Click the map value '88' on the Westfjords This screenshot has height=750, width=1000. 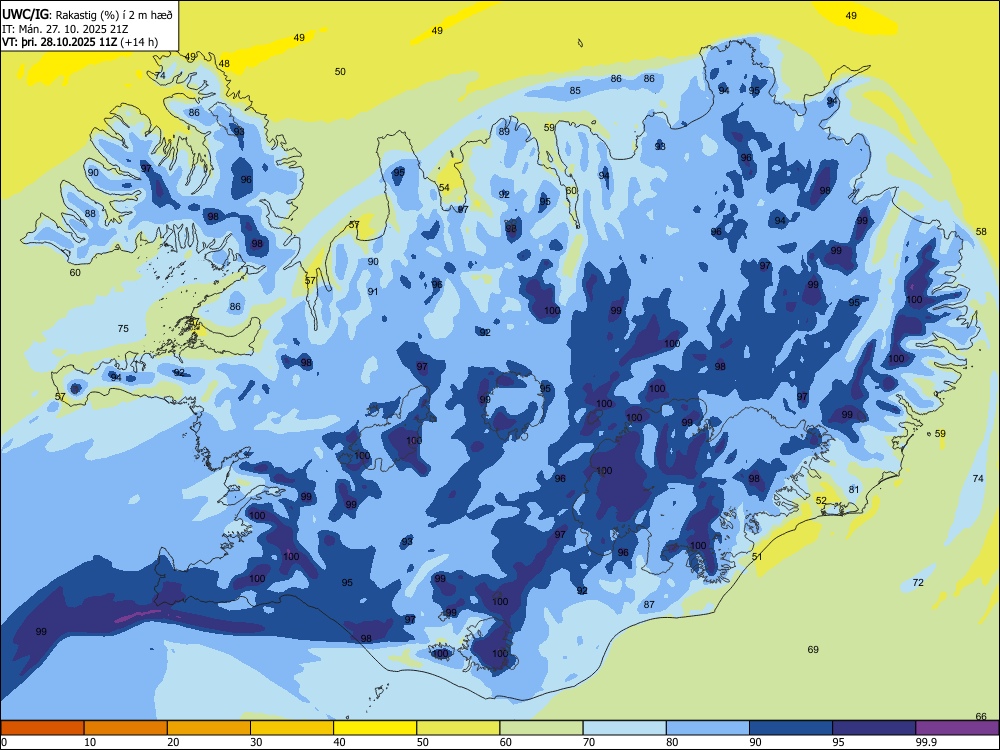point(91,213)
